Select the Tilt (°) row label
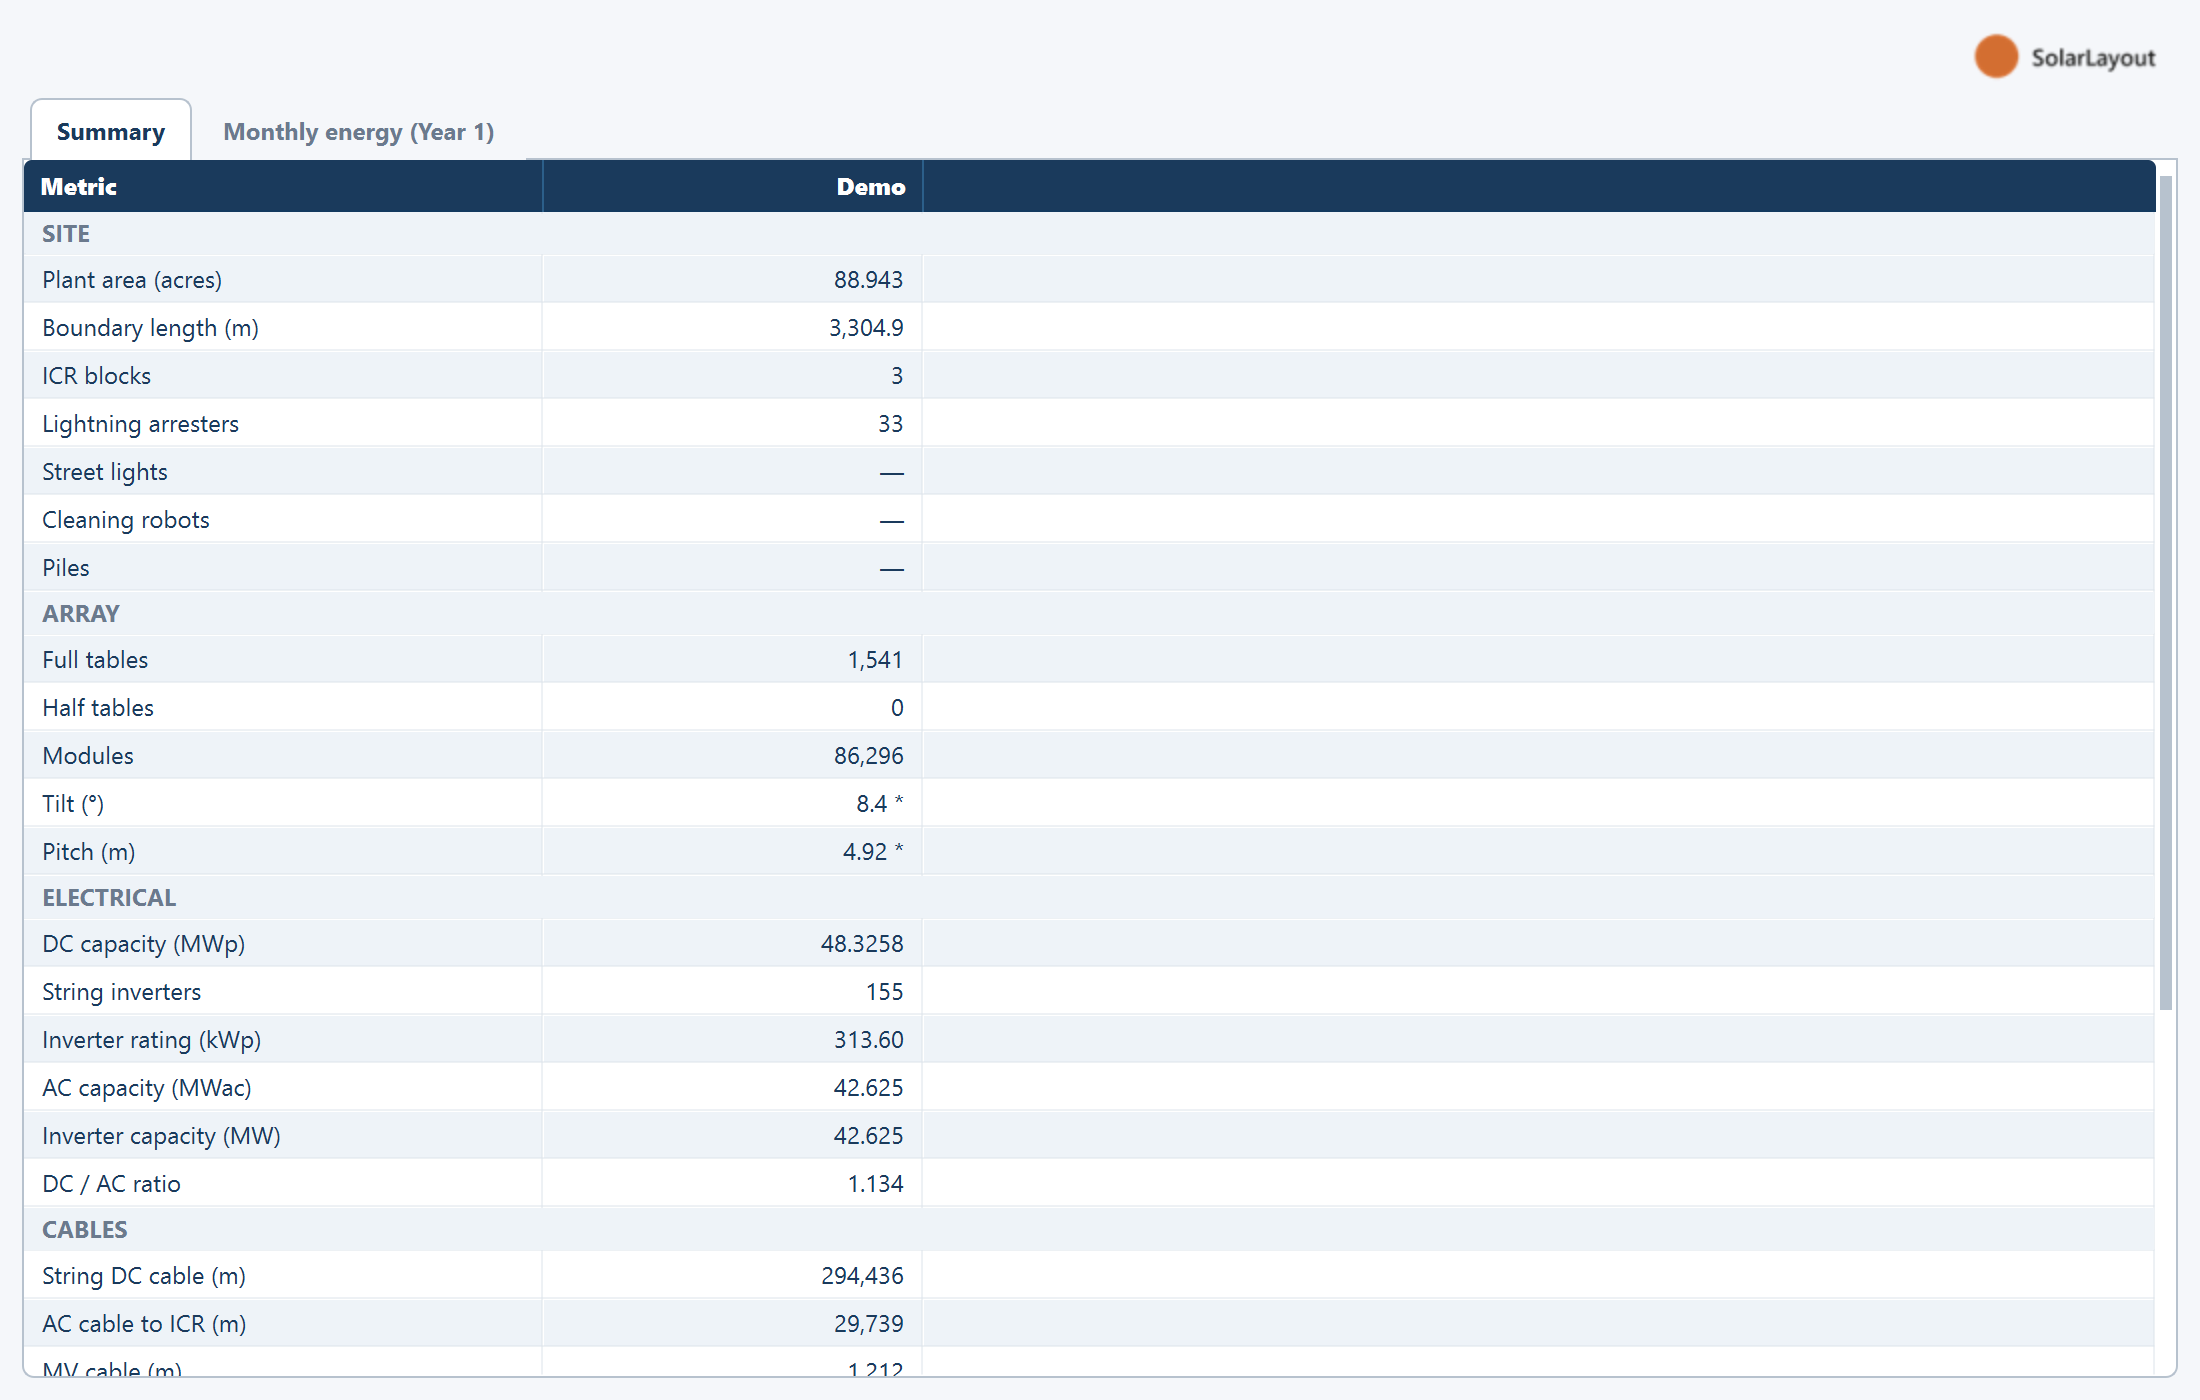Viewport: 2200px width, 1400px height. (73, 804)
